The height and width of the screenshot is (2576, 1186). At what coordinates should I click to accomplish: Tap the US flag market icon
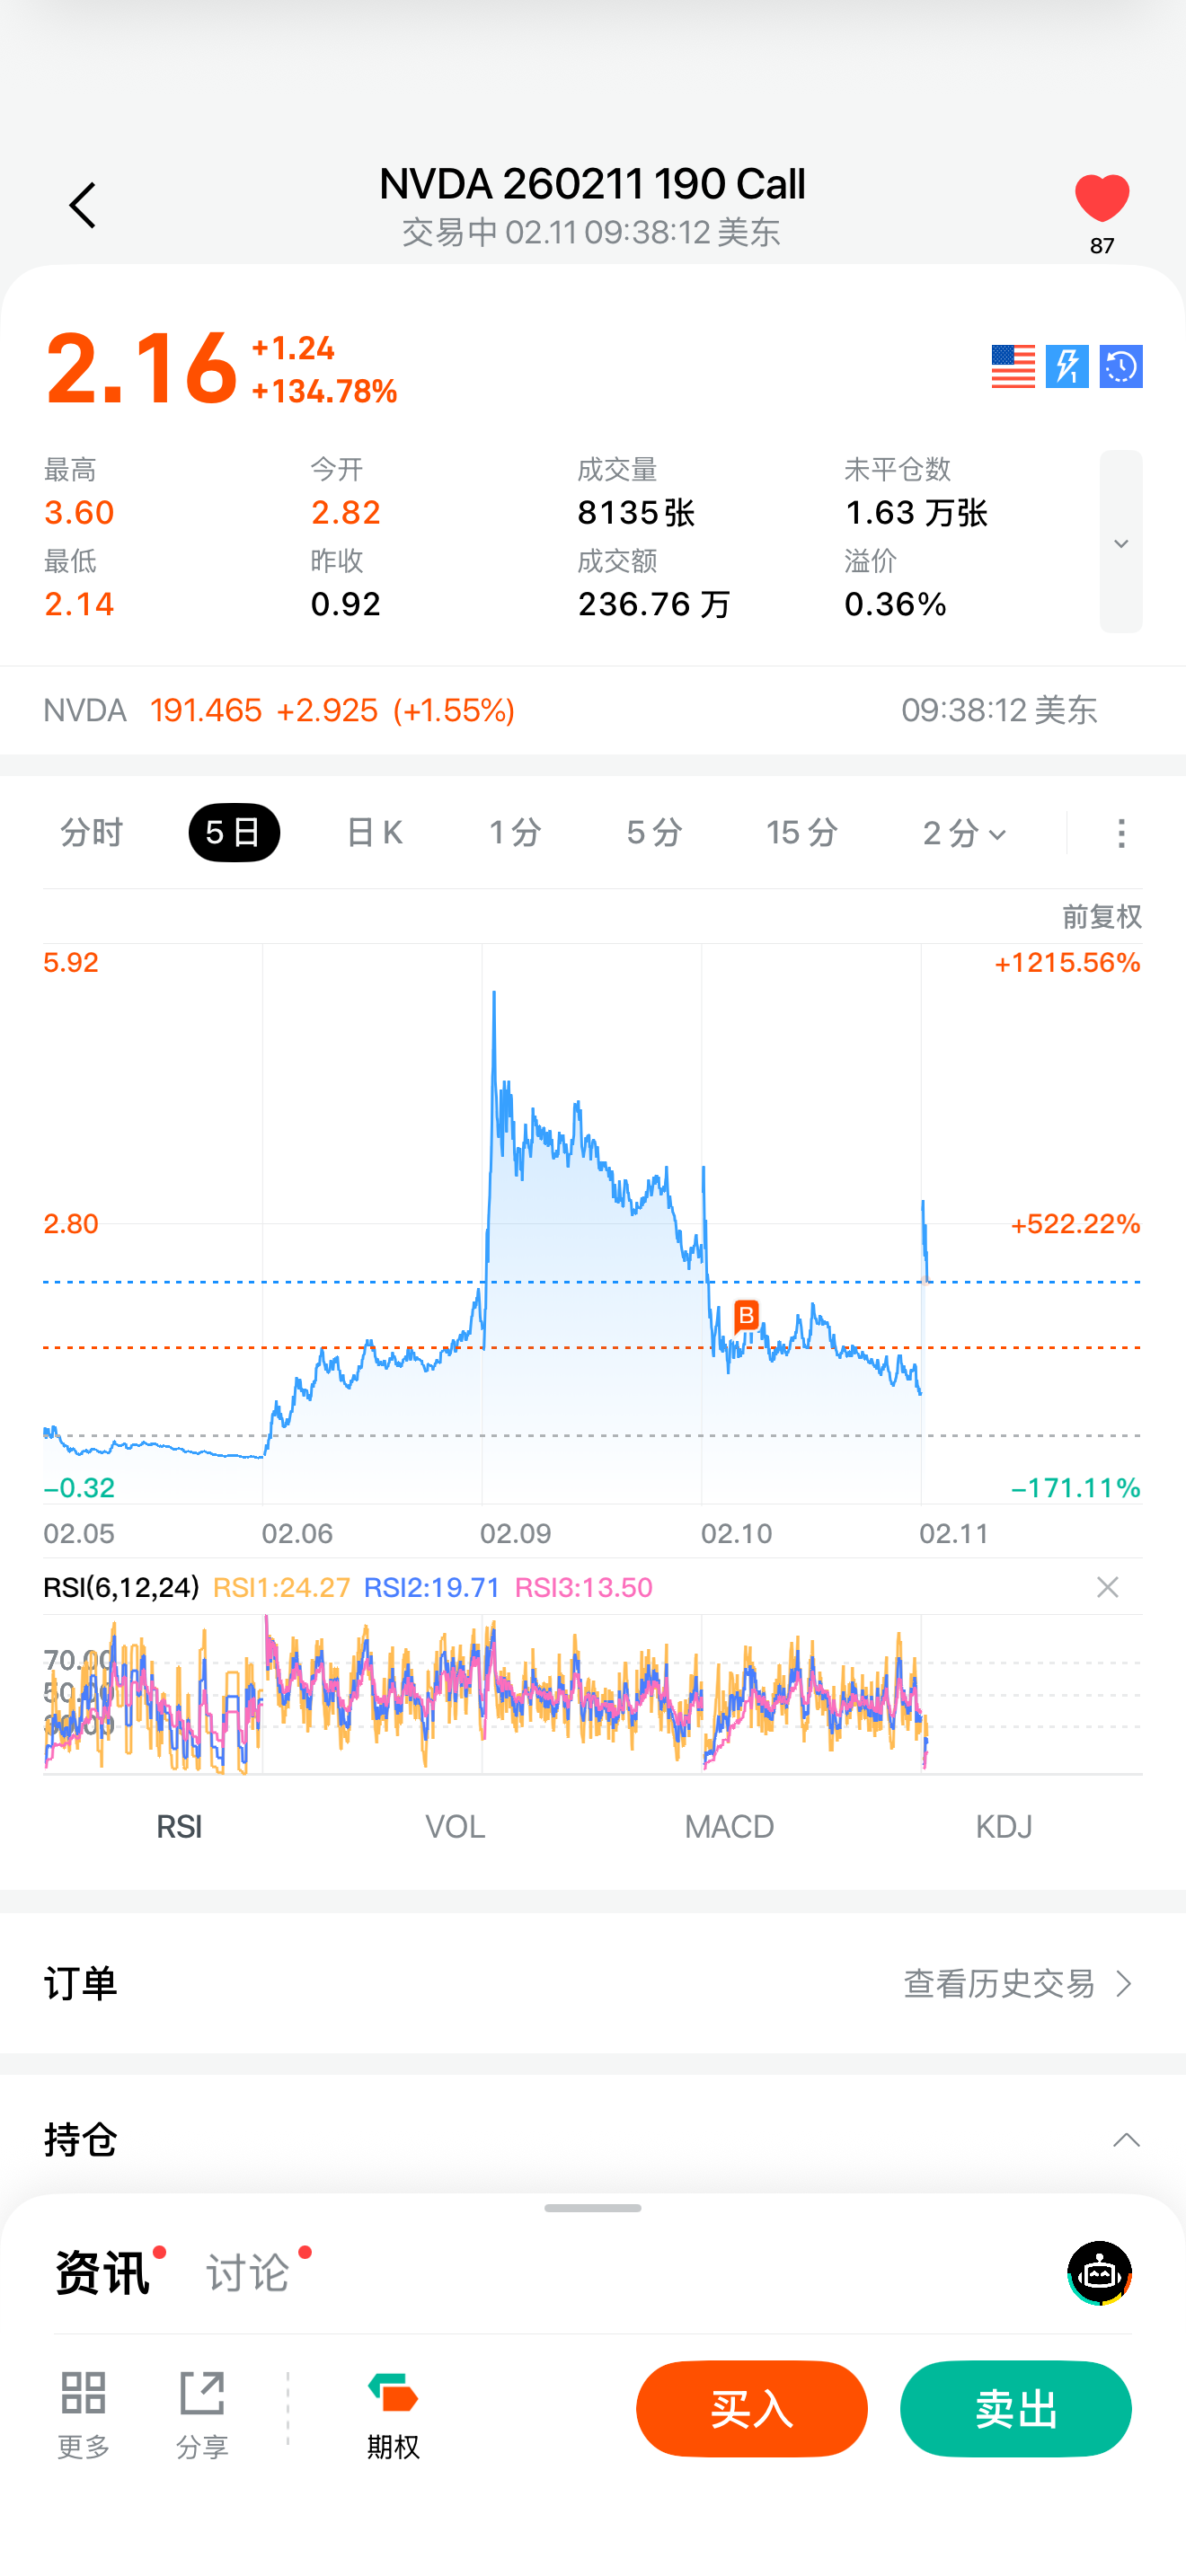tap(1012, 366)
